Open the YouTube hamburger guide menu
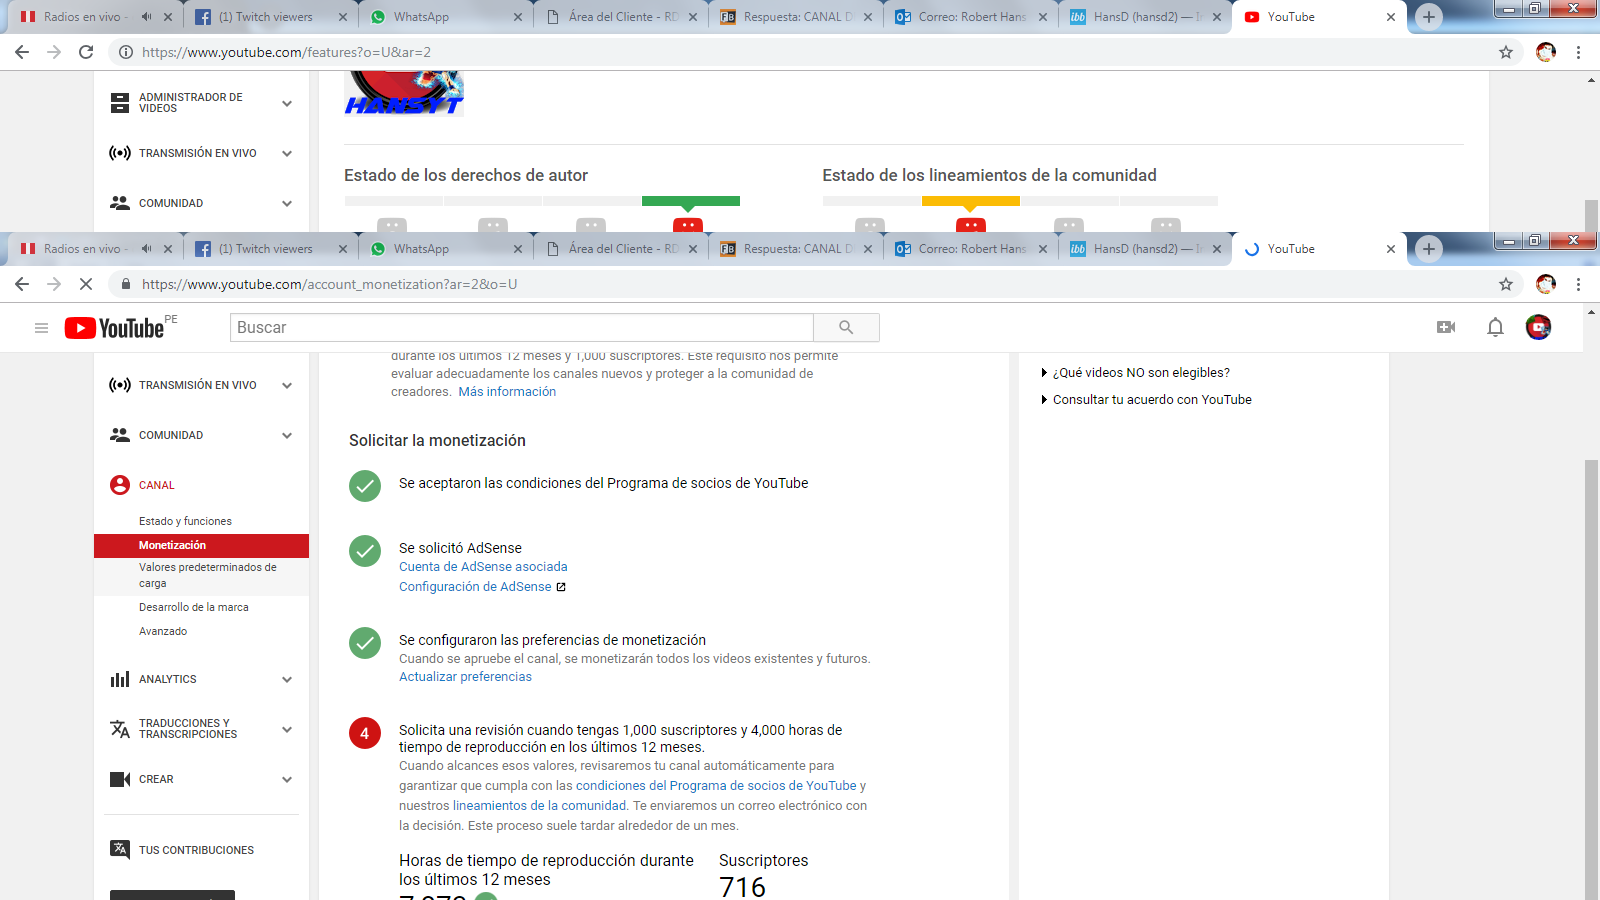Screen dimensions: 1600x900 41,328
